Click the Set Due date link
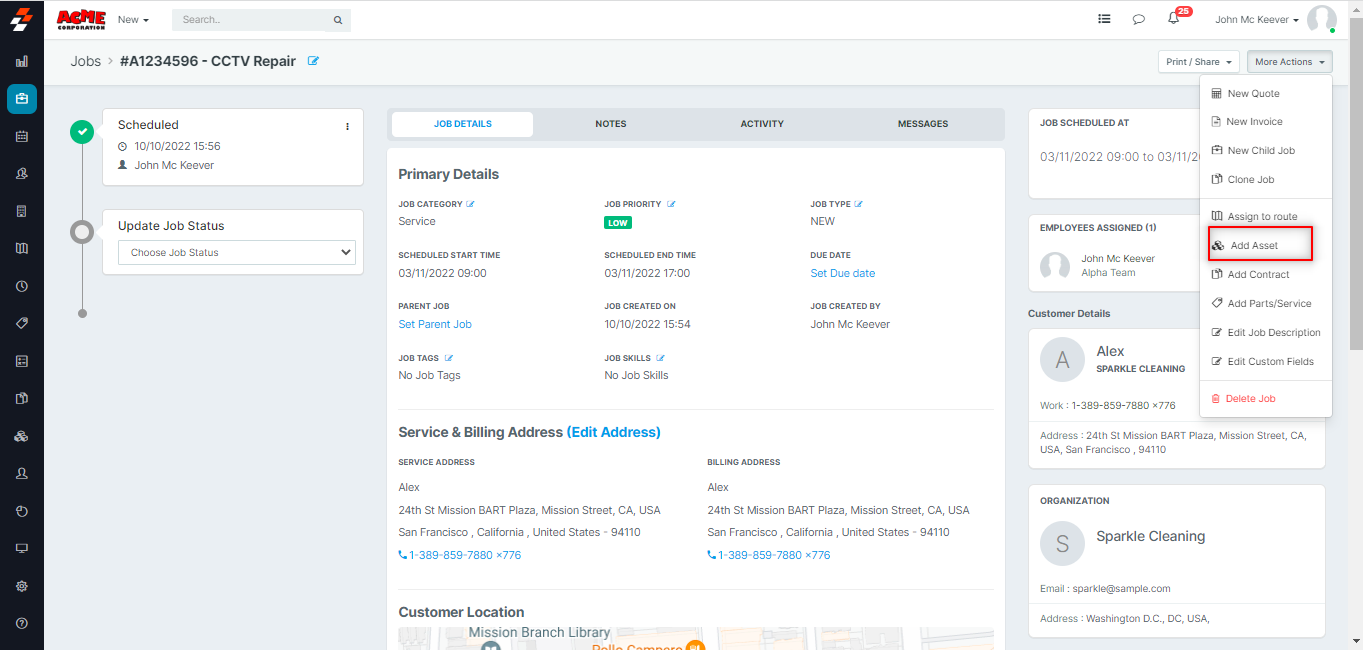The width and height of the screenshot is (1363, 650). [x=842, y=273]
